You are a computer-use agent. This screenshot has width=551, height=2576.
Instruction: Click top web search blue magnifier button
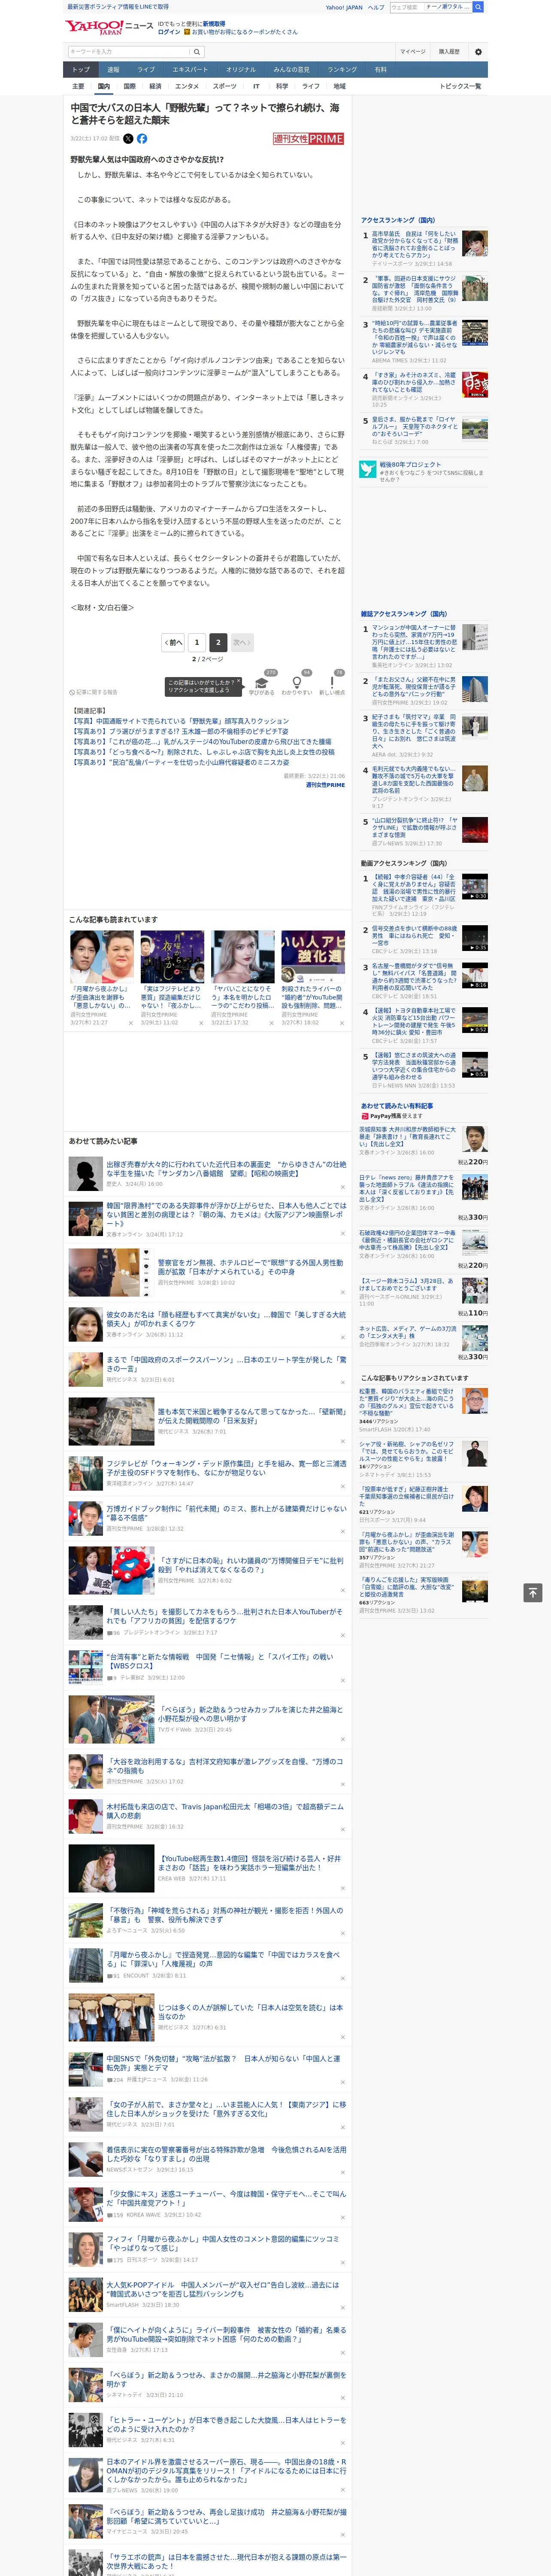tap(478, 7)
